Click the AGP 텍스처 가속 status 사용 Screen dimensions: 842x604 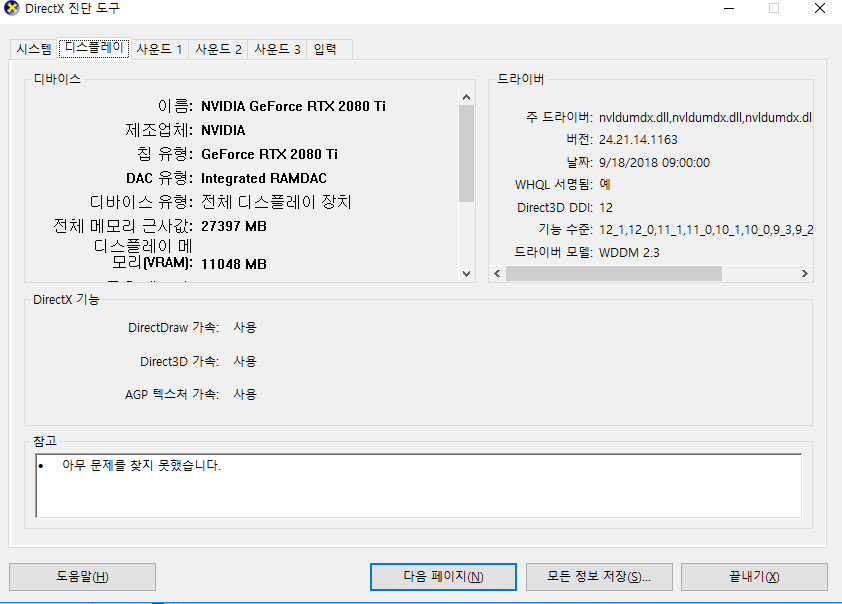(245, 395)
